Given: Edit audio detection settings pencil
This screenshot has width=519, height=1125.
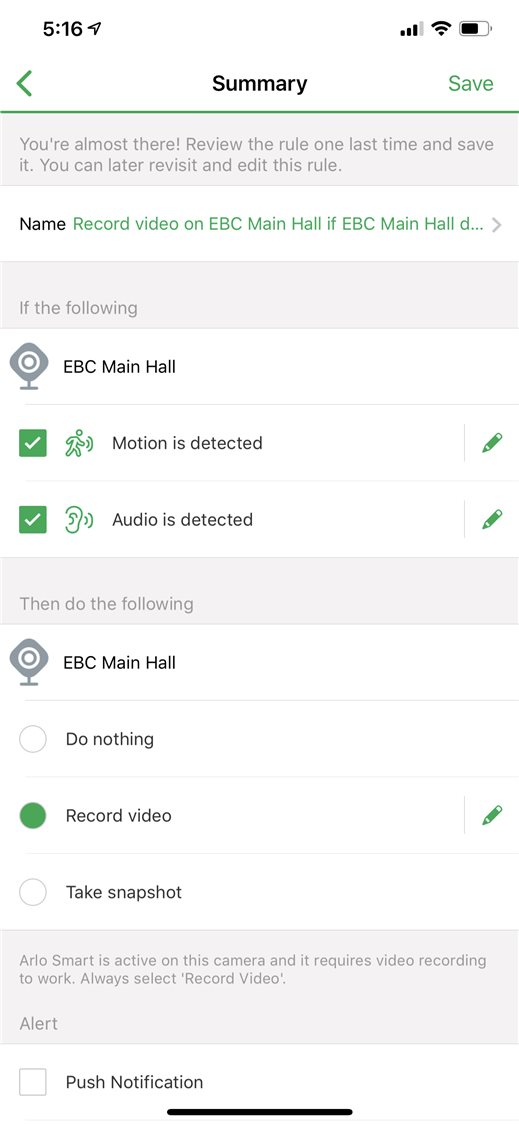Looking at the screenshot, I should point(492,519).
